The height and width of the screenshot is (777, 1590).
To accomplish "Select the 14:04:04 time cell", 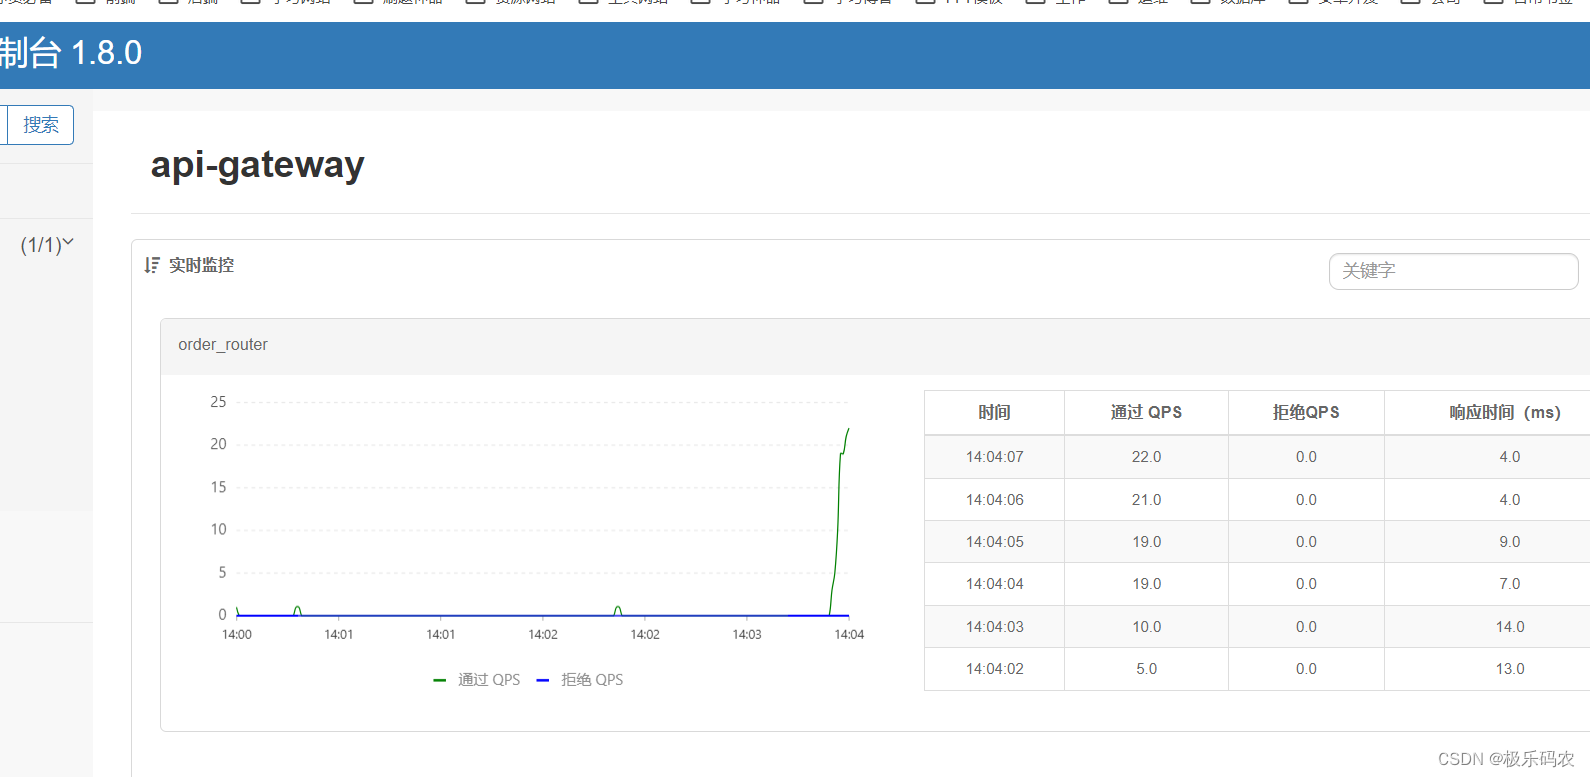I will click(x=994, y=584).
